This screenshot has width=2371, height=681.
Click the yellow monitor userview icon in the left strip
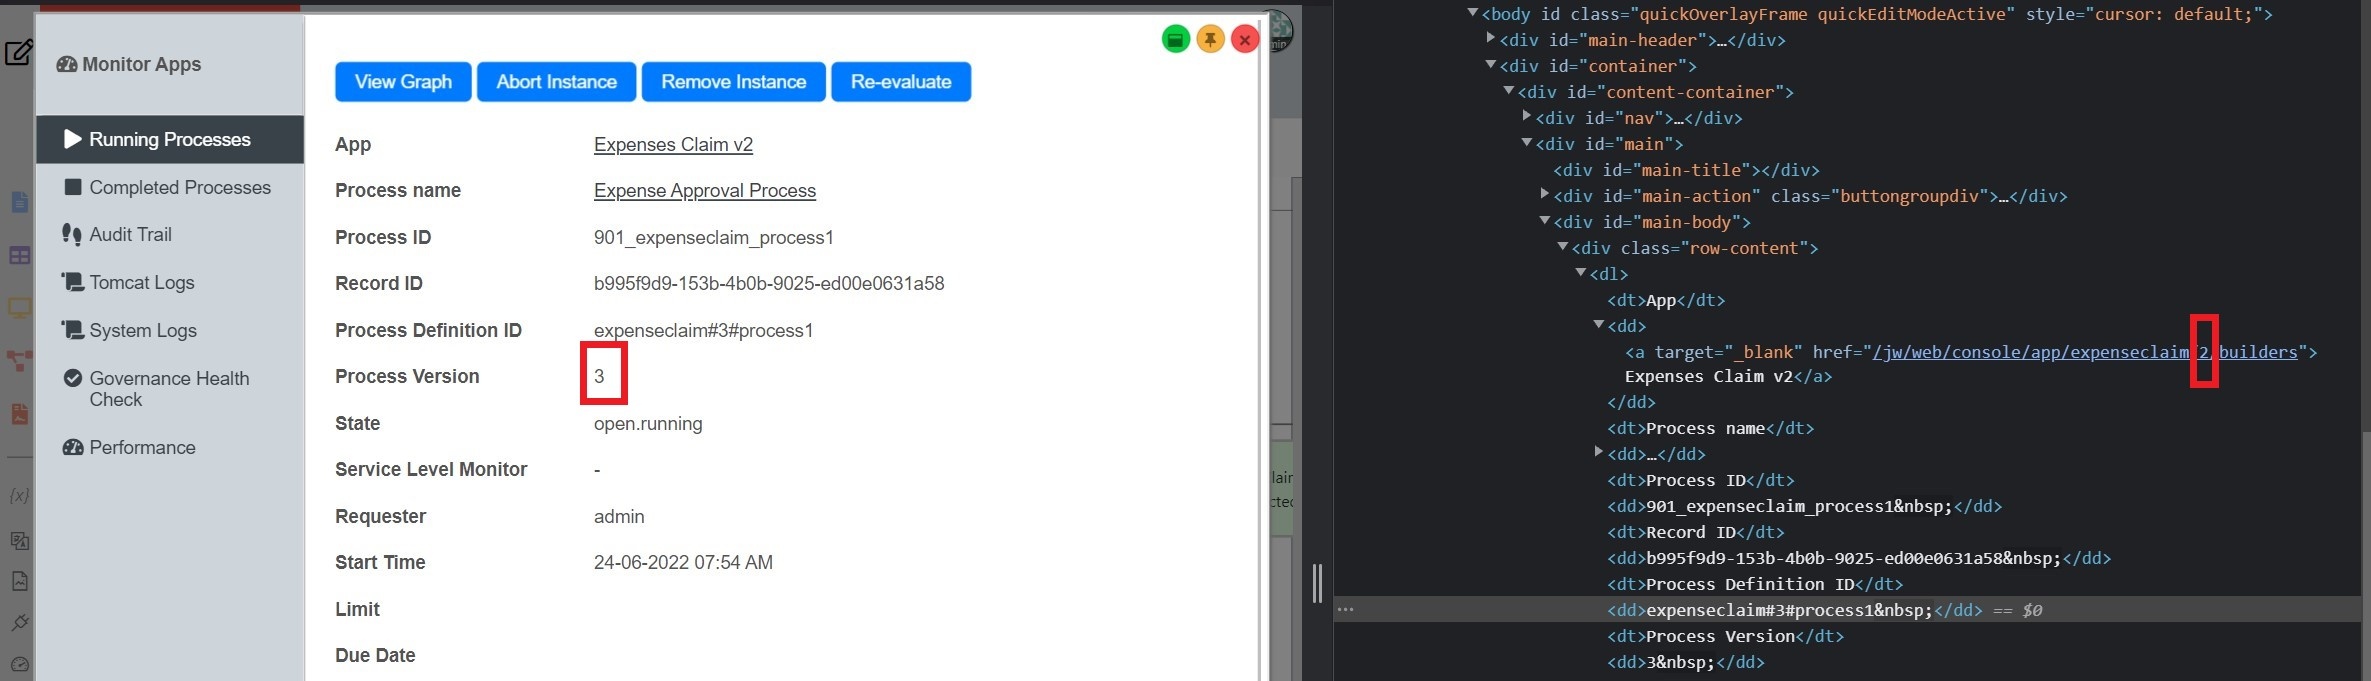[x=19, y=308]
